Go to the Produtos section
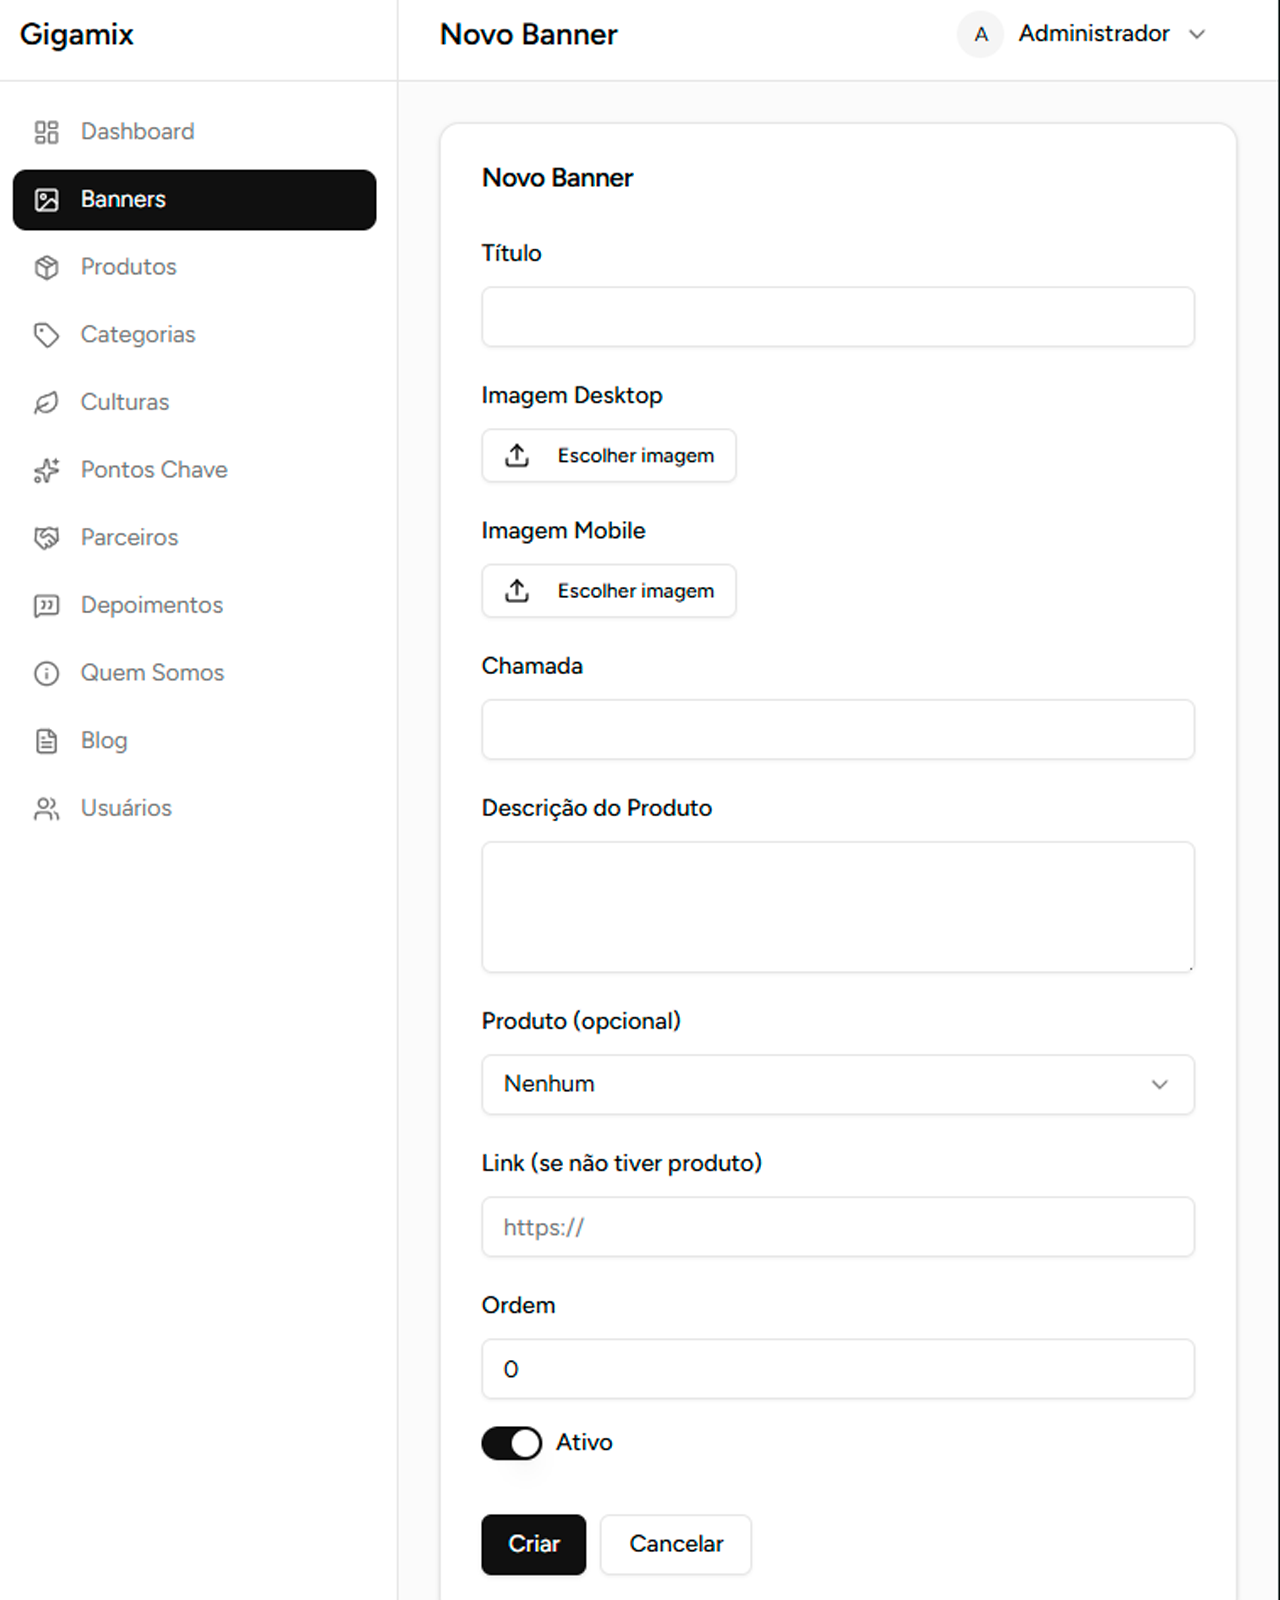The height and width of the screenshot is (1600, 1280). click(x=195, y=267)
